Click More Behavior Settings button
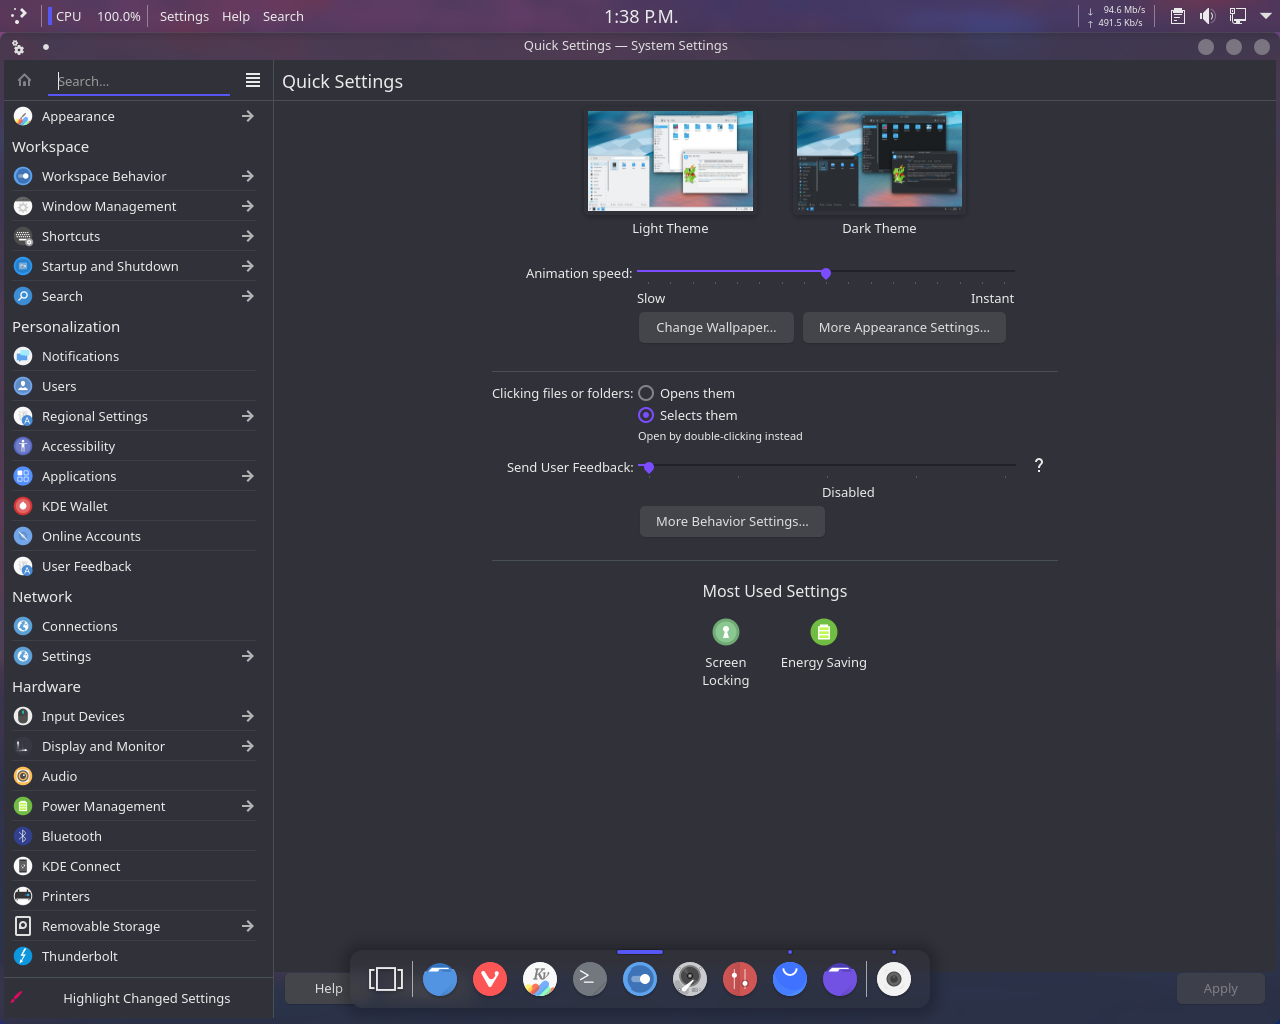Viewport: 1280px width, 1024px height. pos(732,521)
